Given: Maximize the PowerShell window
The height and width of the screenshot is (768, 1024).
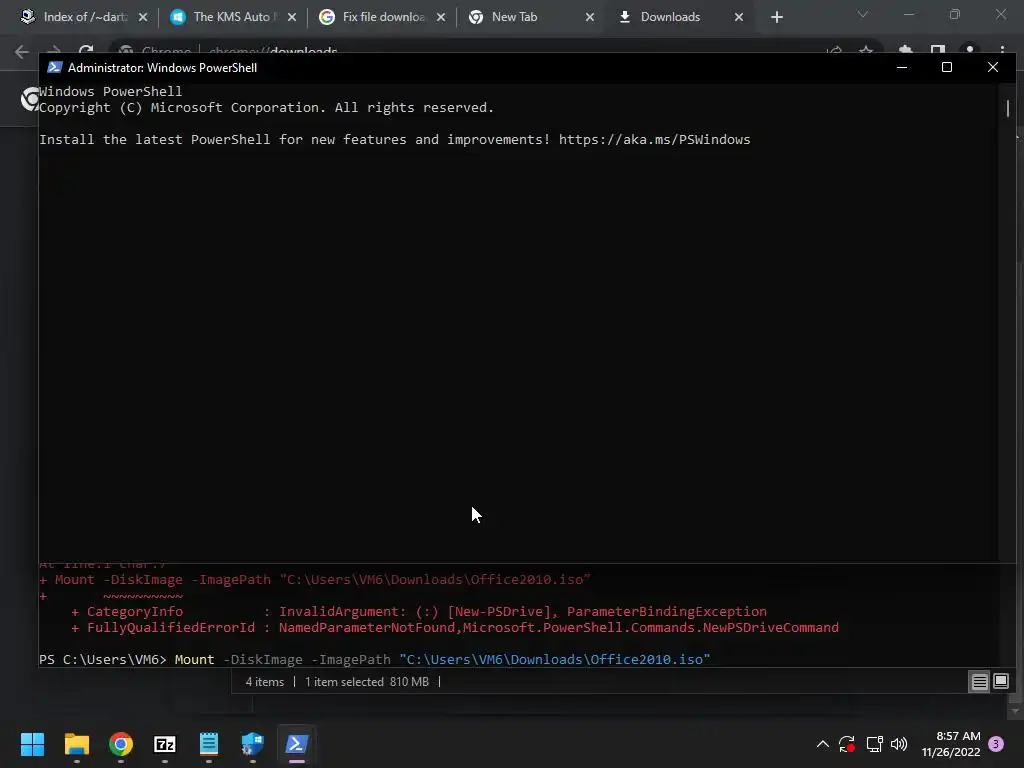Looking at the screenshot, I should (x=946, y=67).
